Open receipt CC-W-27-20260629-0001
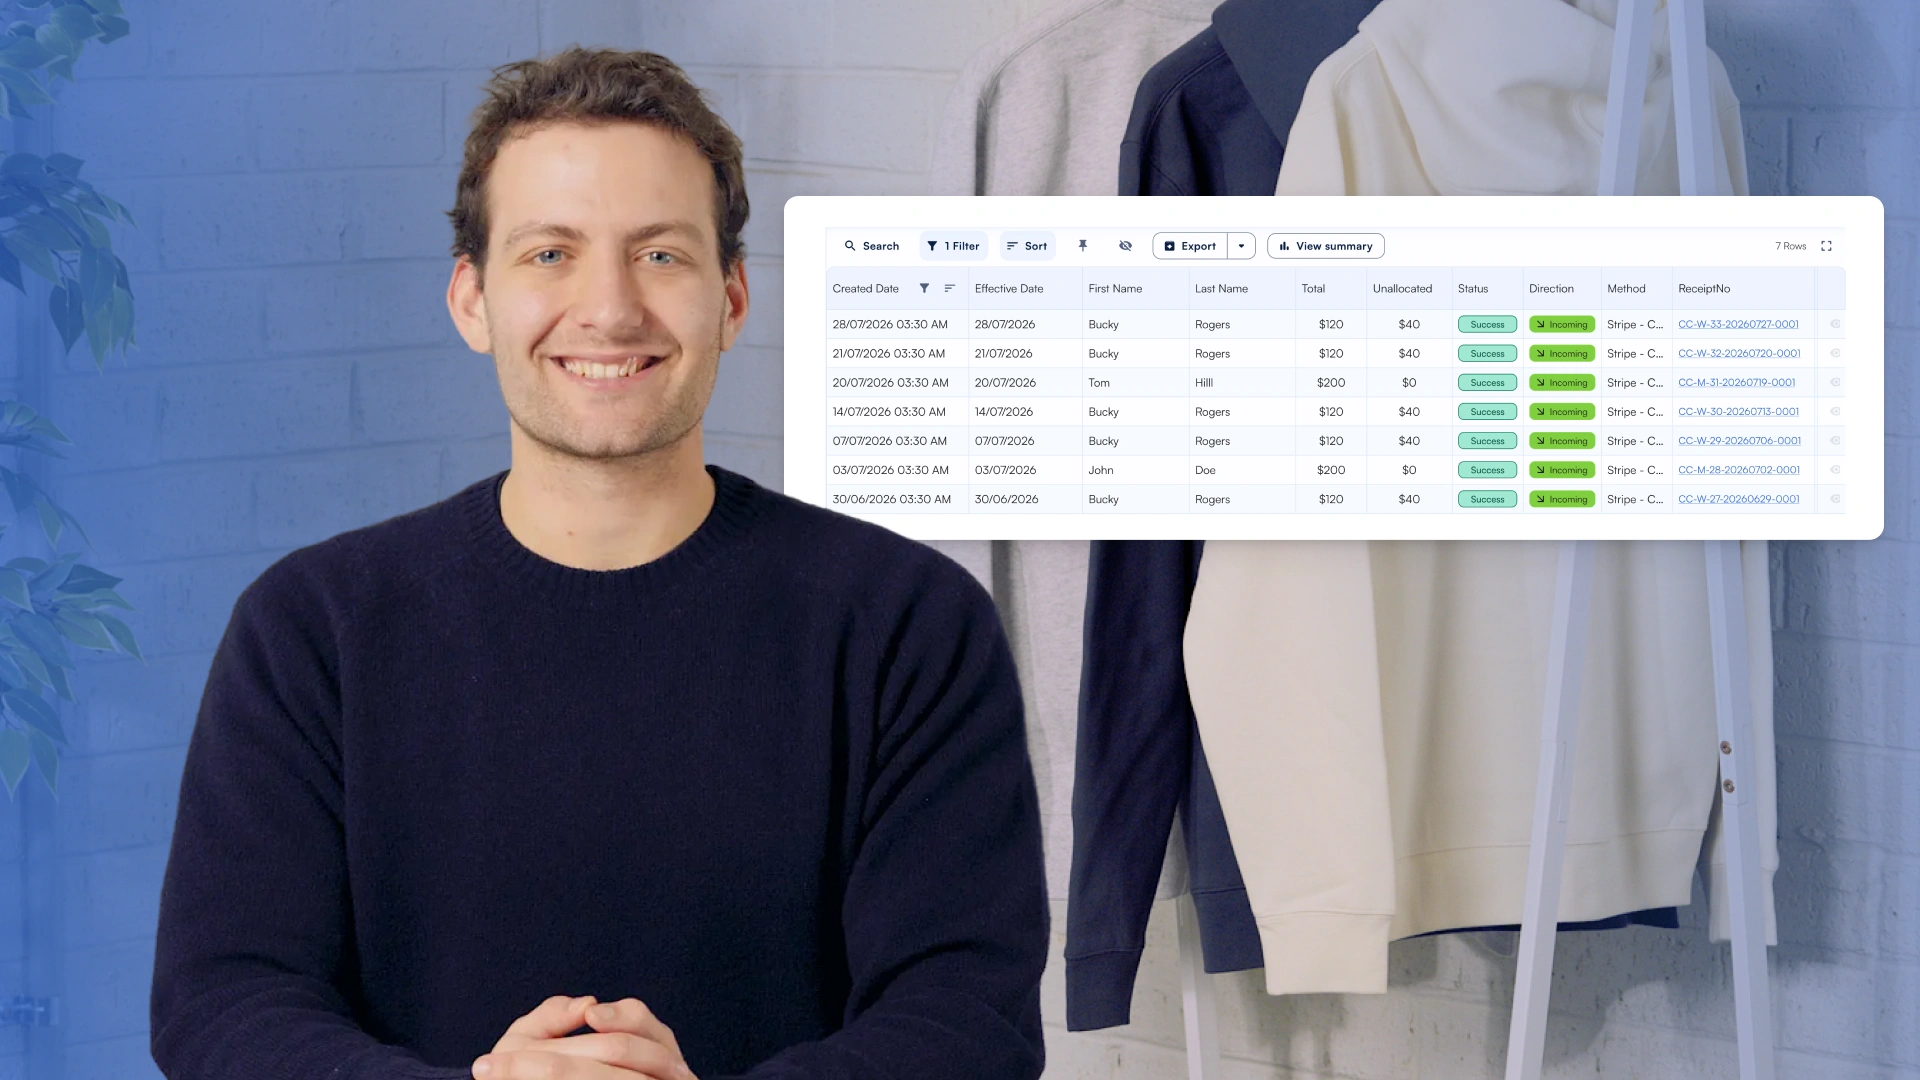Image resolution: width=1920 pixels, height=1080 pixels. [1739, 499]
